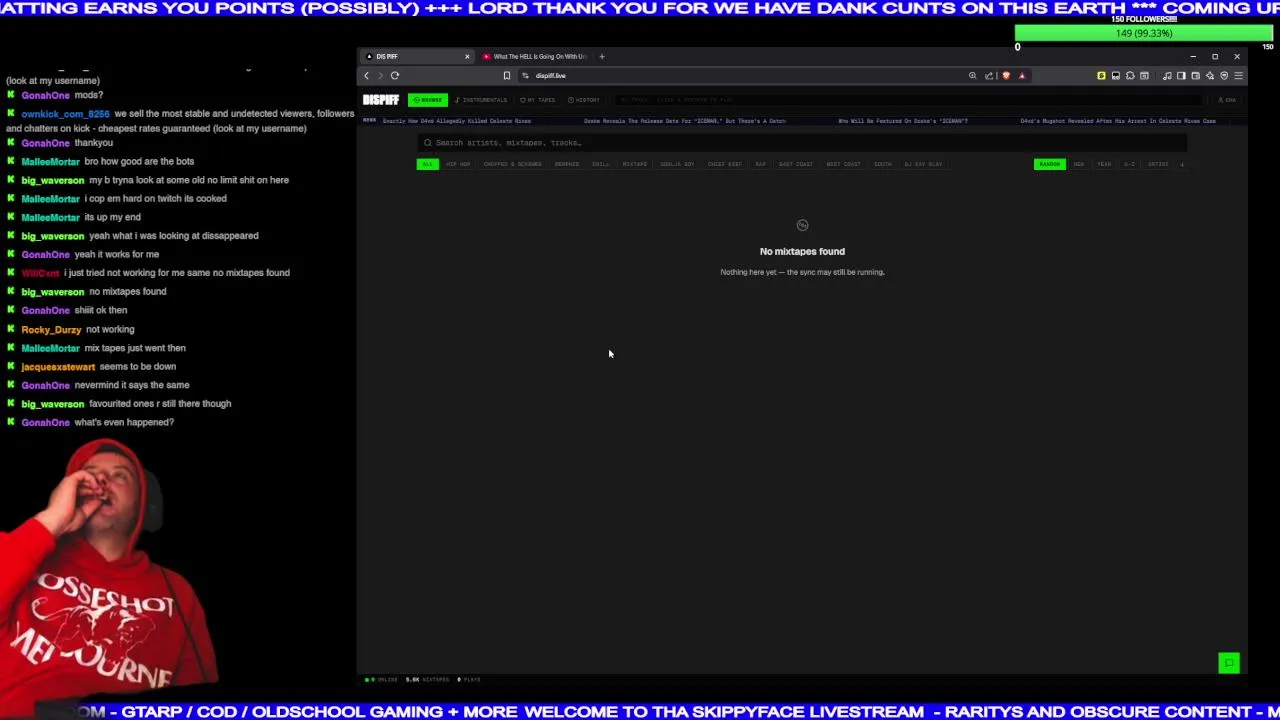This screenshot has width=1280, height=720.
Task: Click the zoom magnifier icon in address bar
Action: pyautogui.click(x=972, y=76)
